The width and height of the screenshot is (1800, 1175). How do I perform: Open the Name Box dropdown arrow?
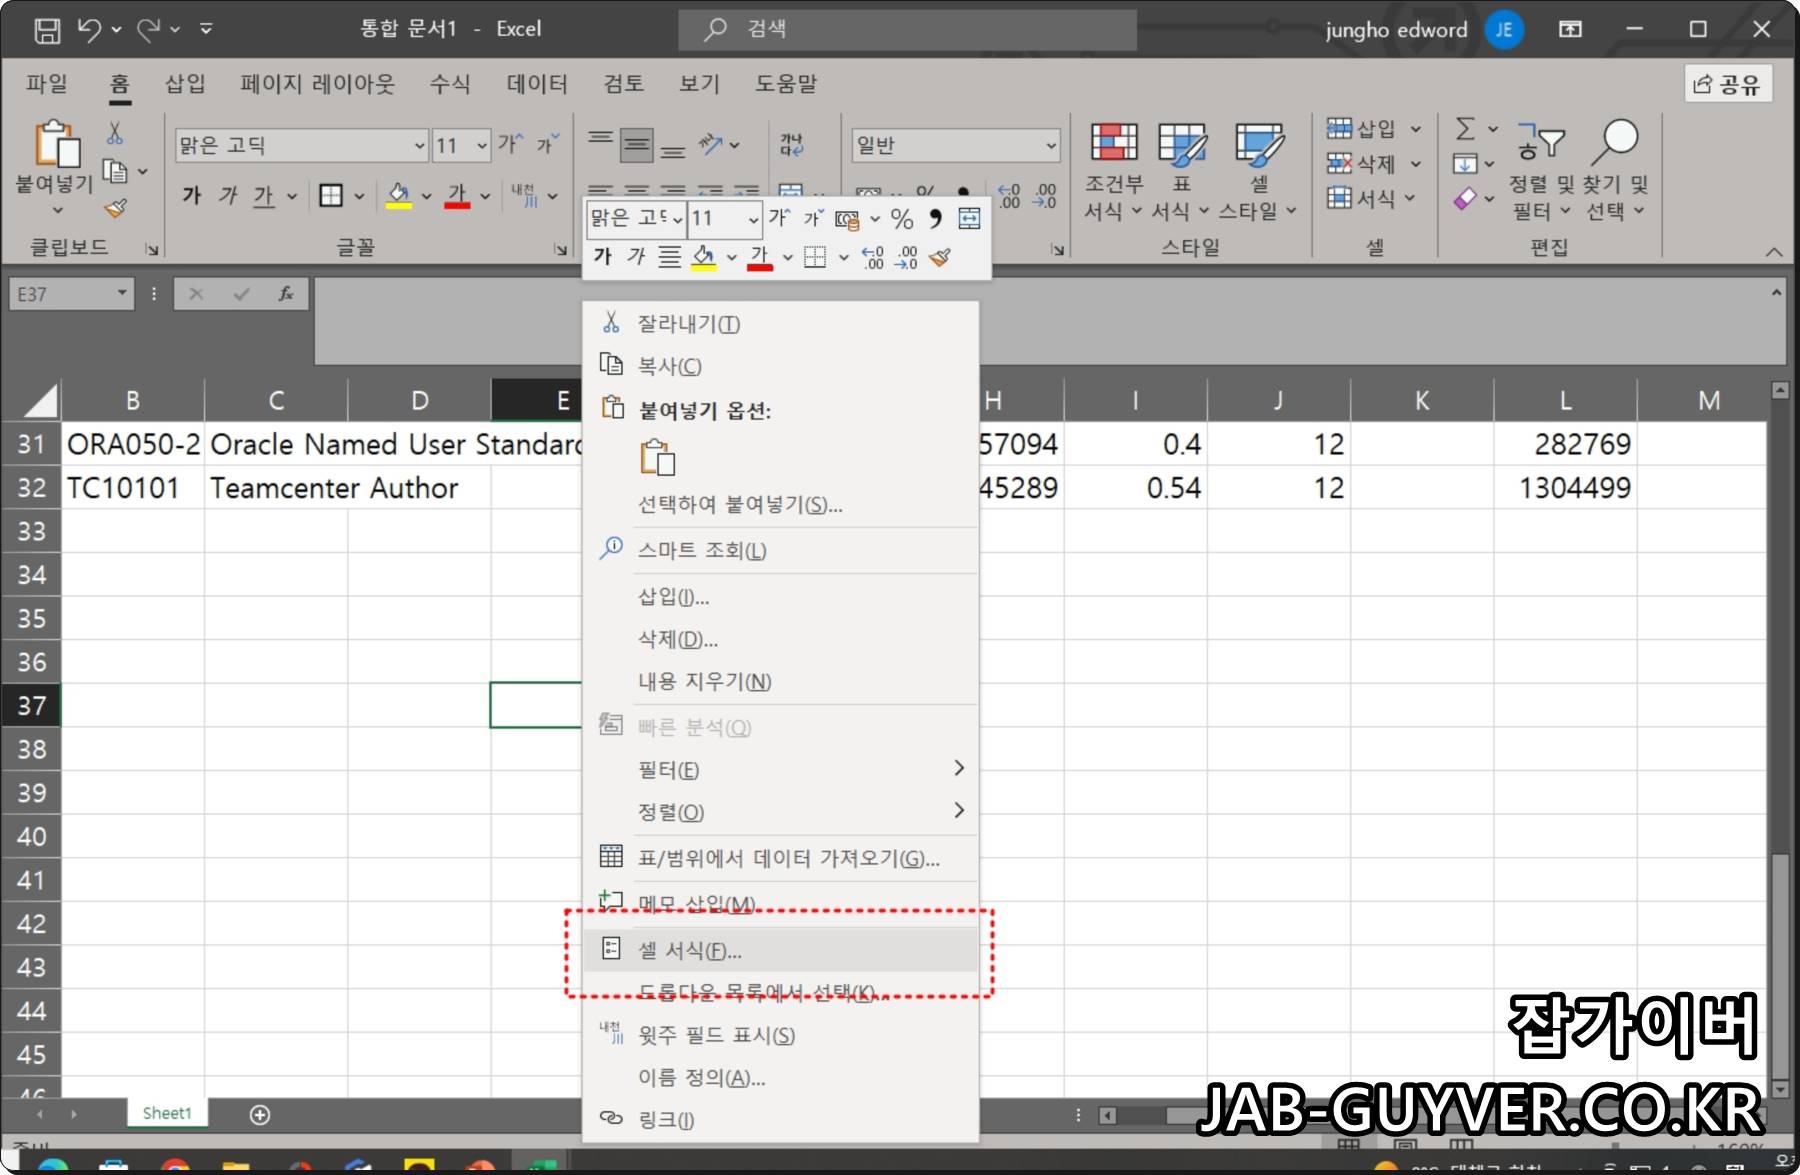[x=122, y=294]
